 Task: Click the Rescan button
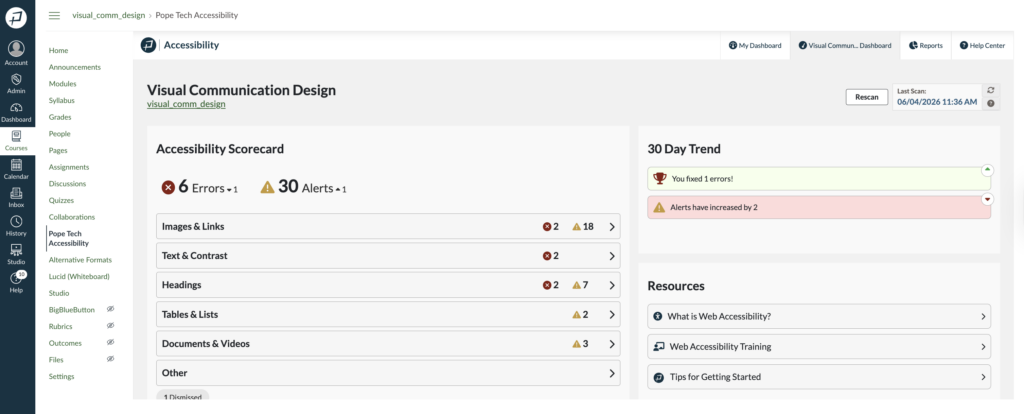[x=867, y=97]
